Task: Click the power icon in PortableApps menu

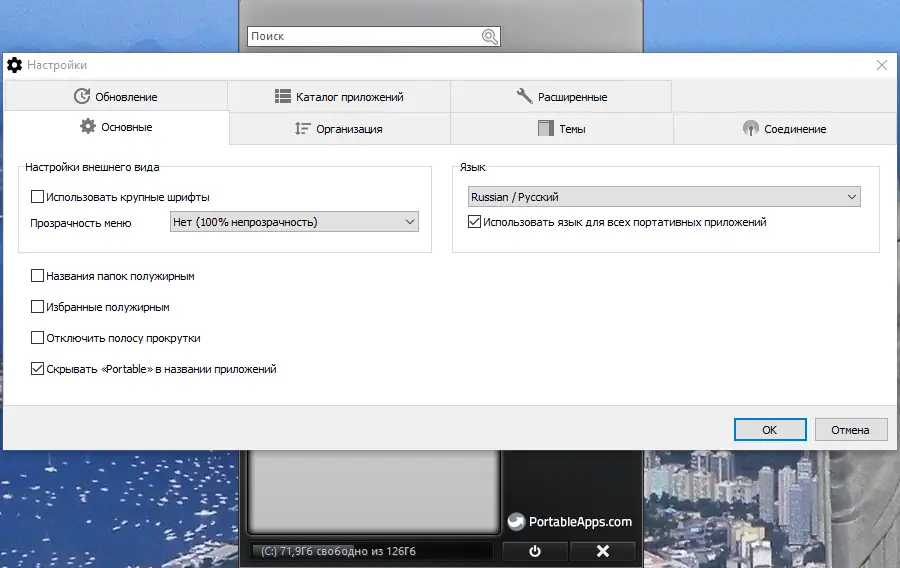Action: coord(535,551)
